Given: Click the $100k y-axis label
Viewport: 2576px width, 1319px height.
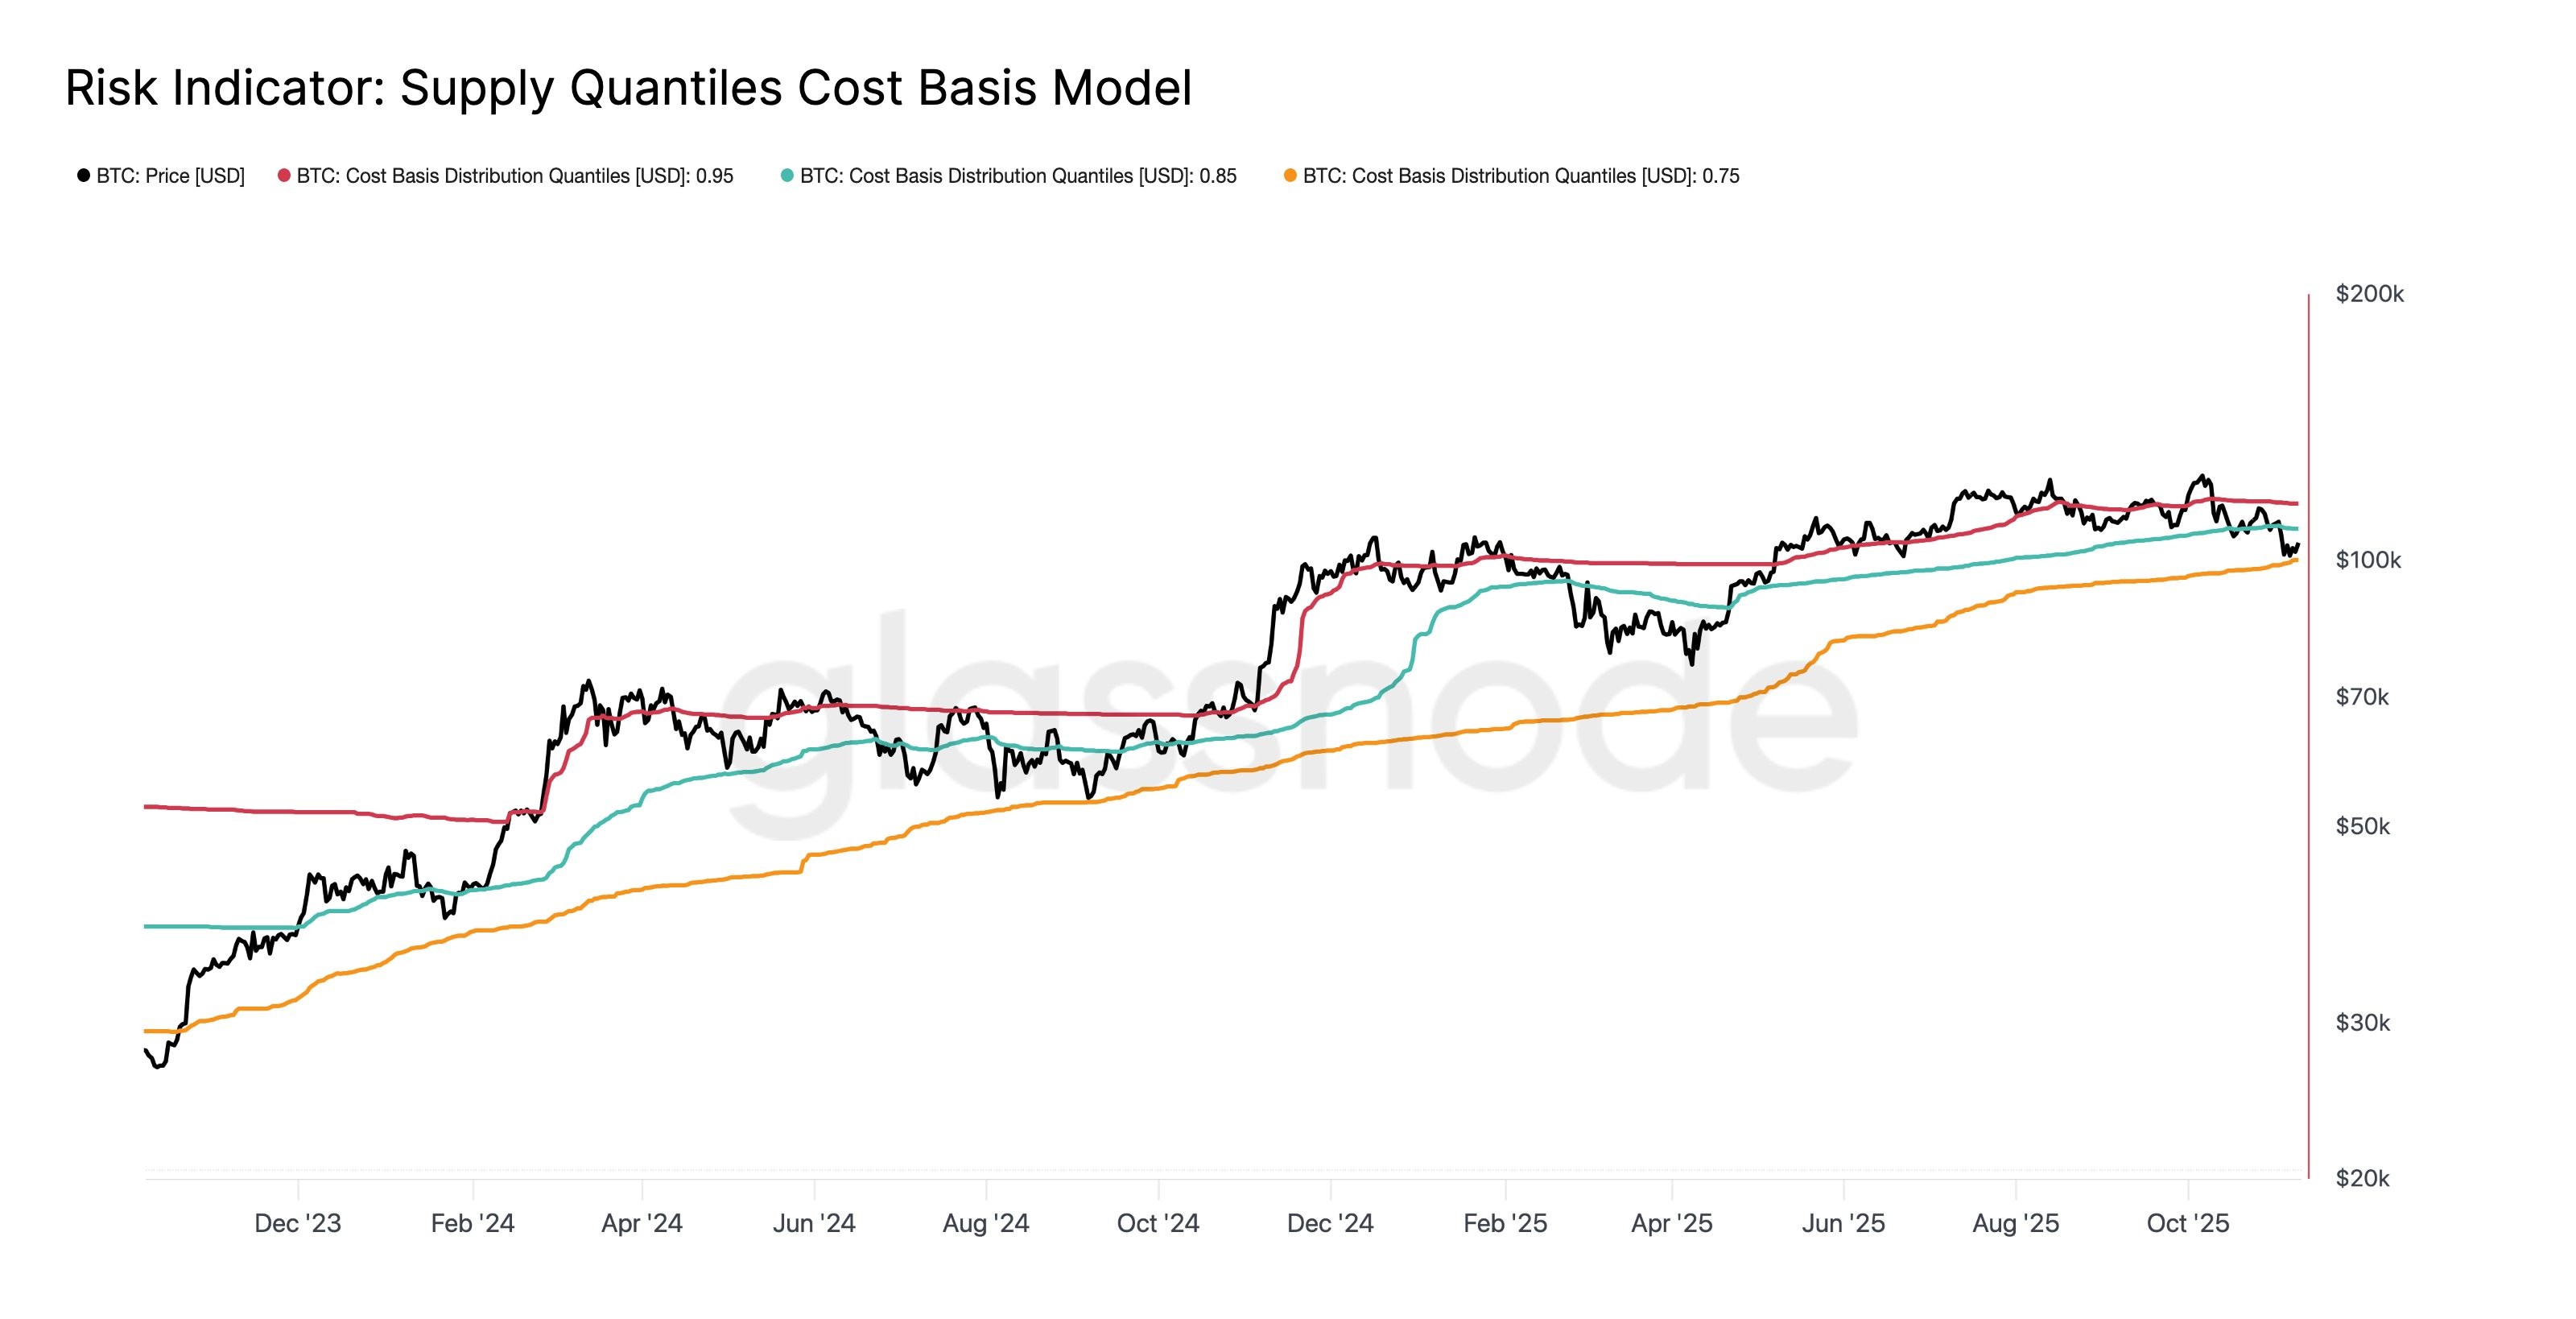Looking at the screenshot, I should pyautogui.click(x=2368, y=560).
